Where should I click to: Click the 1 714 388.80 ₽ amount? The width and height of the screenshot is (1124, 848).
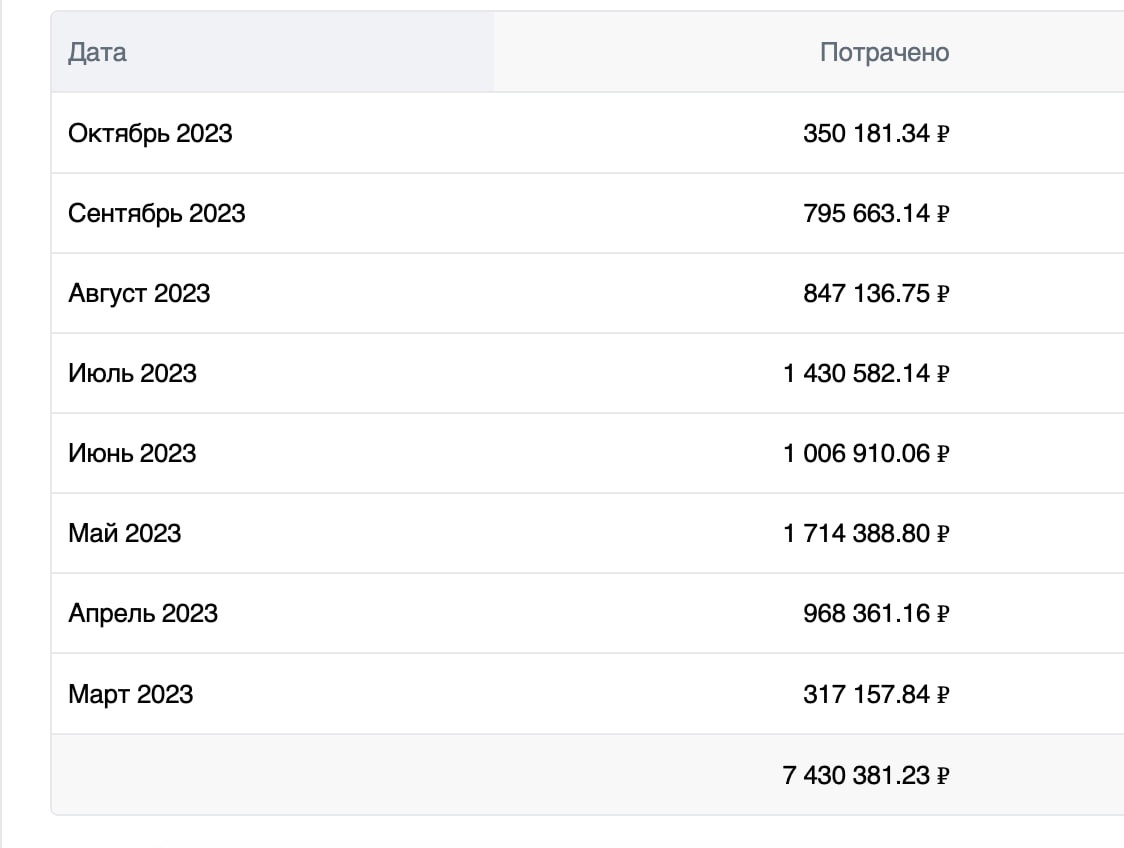coord(866,533)
